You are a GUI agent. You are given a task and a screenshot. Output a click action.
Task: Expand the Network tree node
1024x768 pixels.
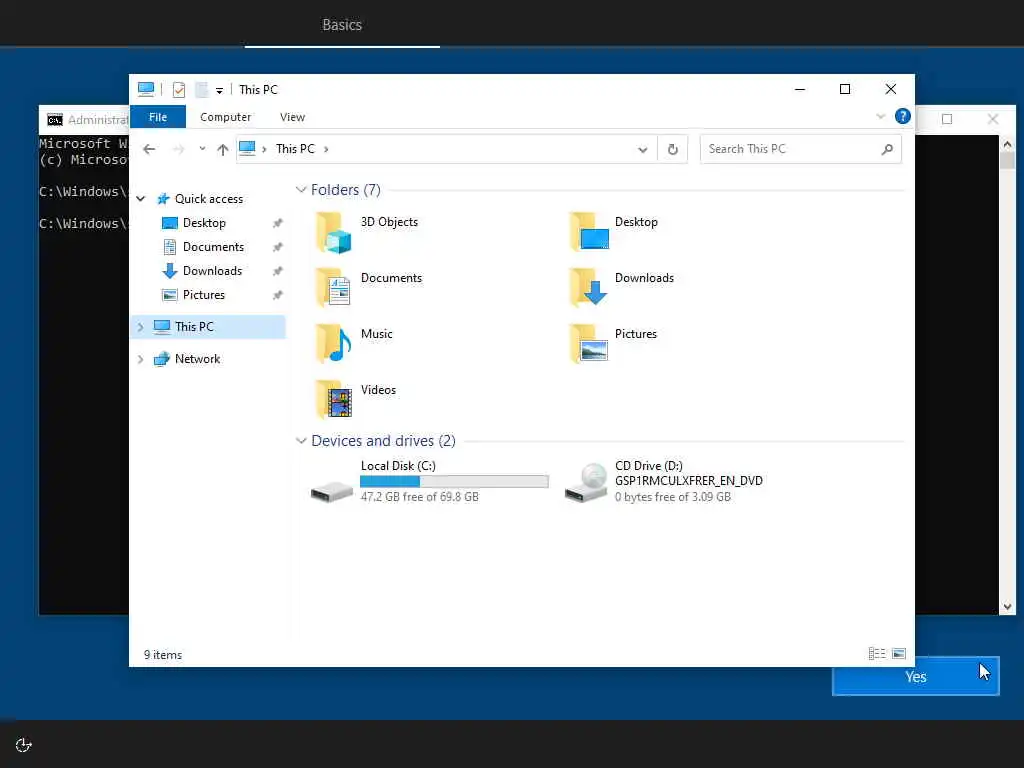point(140,359)
